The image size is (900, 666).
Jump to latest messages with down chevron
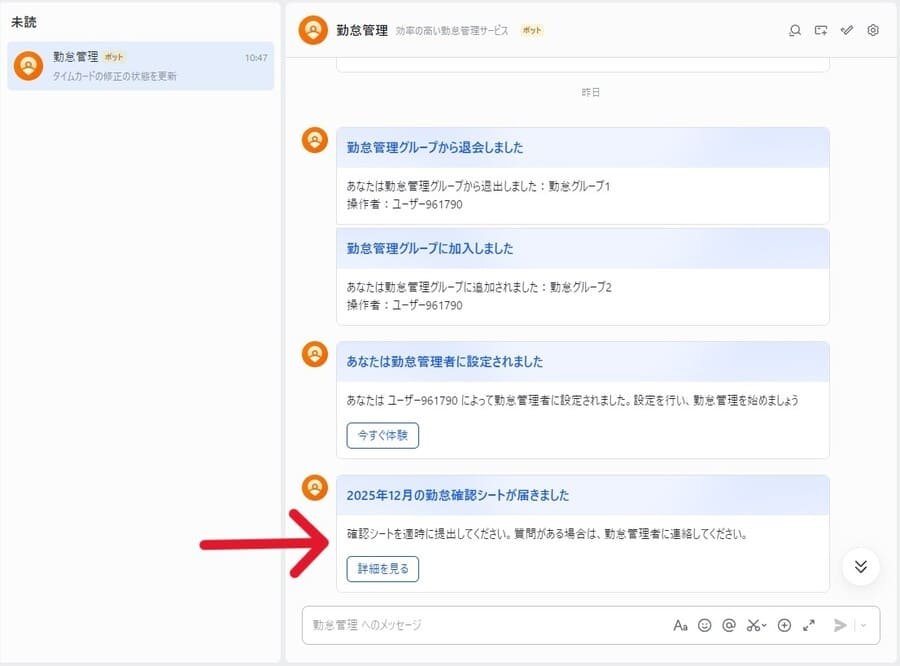pyautogui.click(x=860, y=566)
